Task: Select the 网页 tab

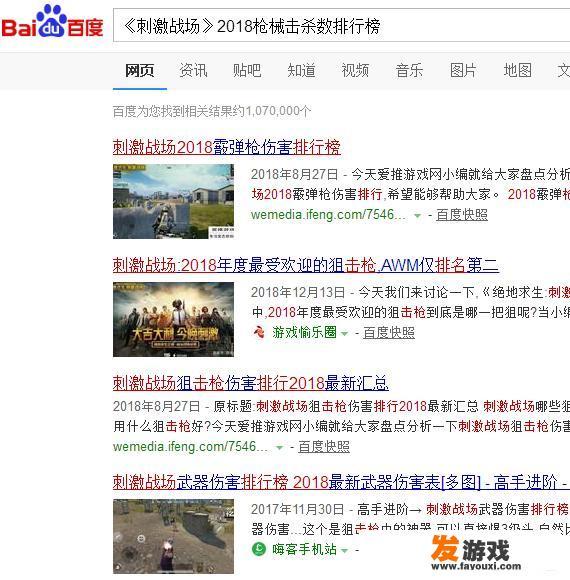Action: (139, 70)
